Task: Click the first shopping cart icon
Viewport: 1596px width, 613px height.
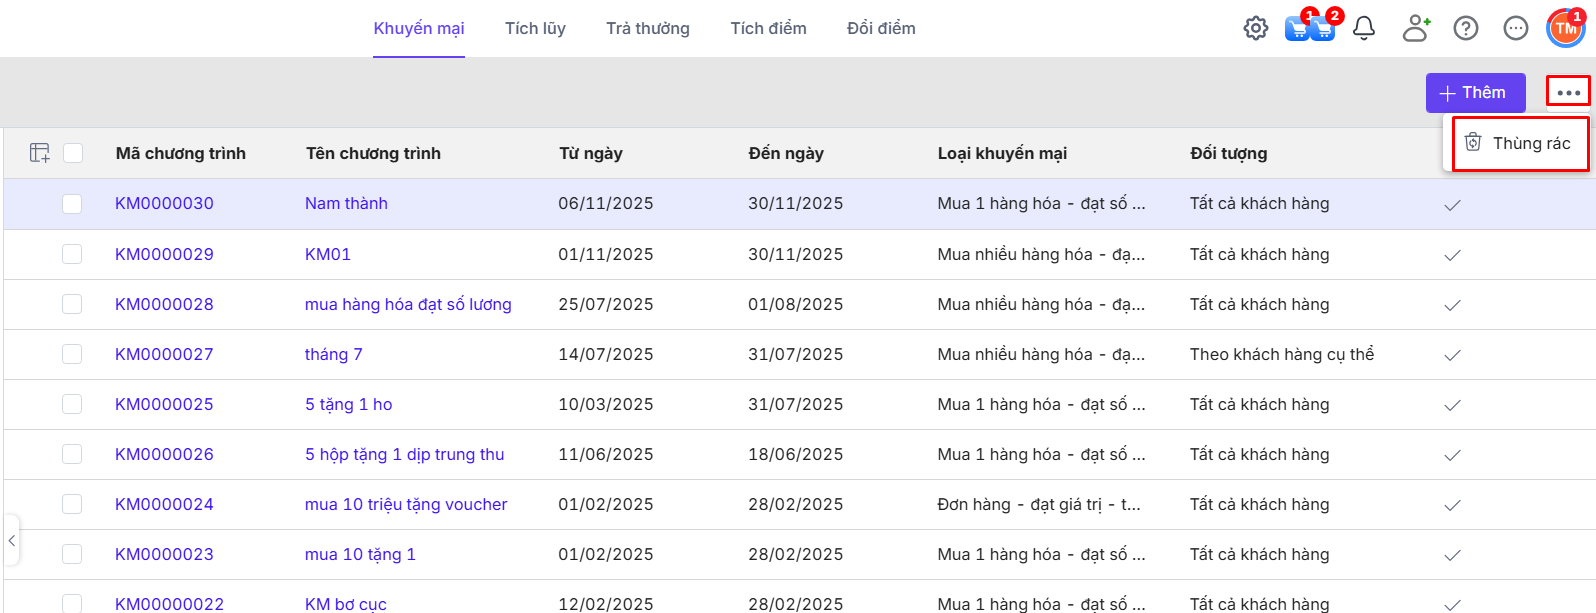Action: 1297,28
